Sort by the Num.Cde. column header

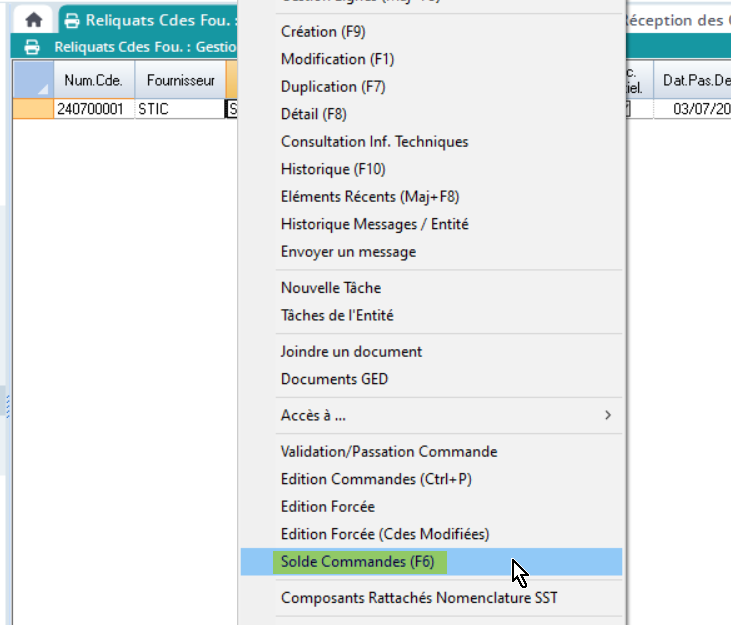click(x=92, y=79)
